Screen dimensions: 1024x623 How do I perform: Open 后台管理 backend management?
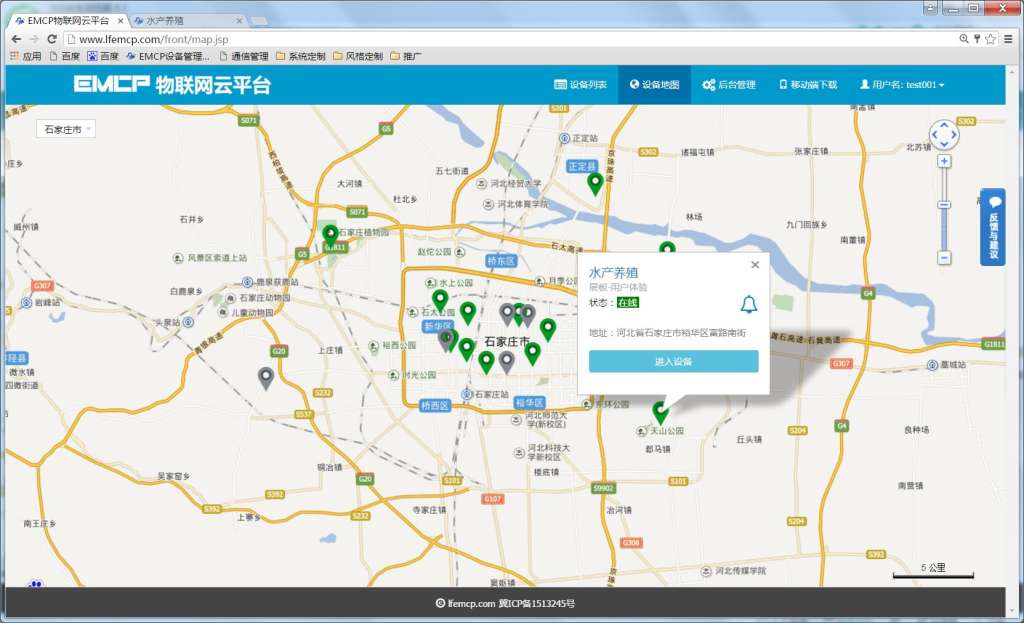pos(729,84)
